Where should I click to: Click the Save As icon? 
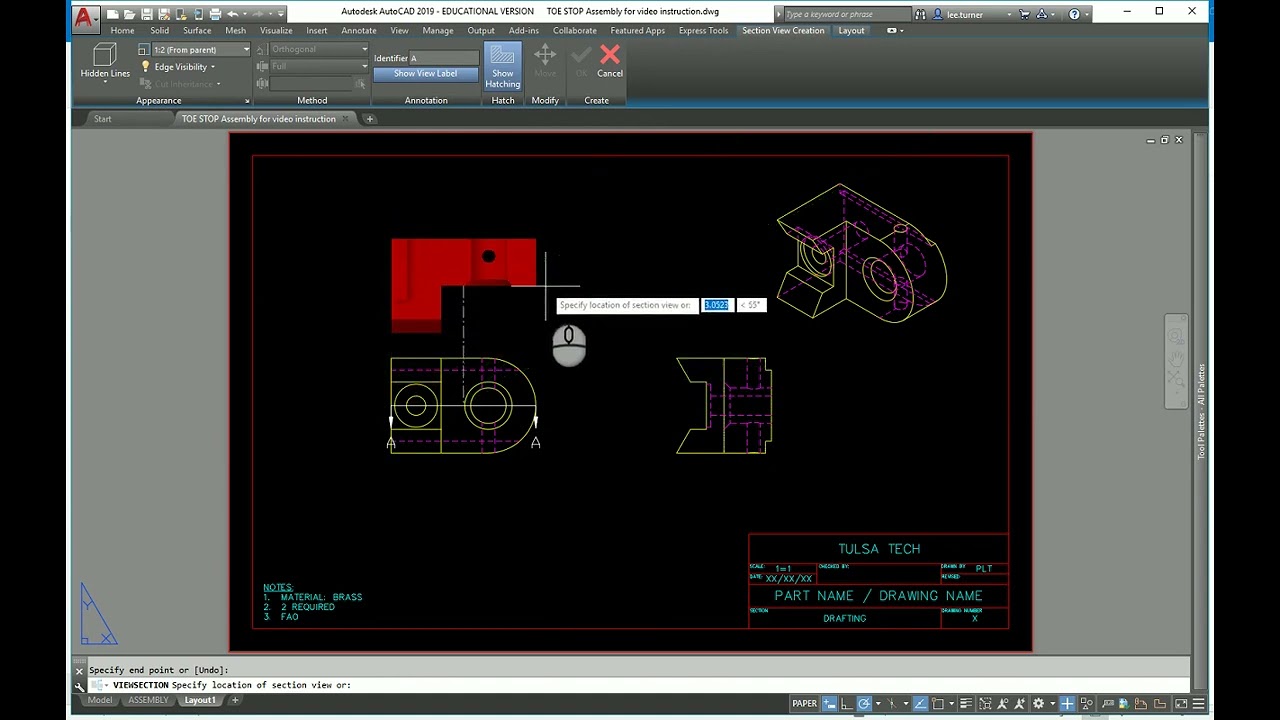coord(164,14)
